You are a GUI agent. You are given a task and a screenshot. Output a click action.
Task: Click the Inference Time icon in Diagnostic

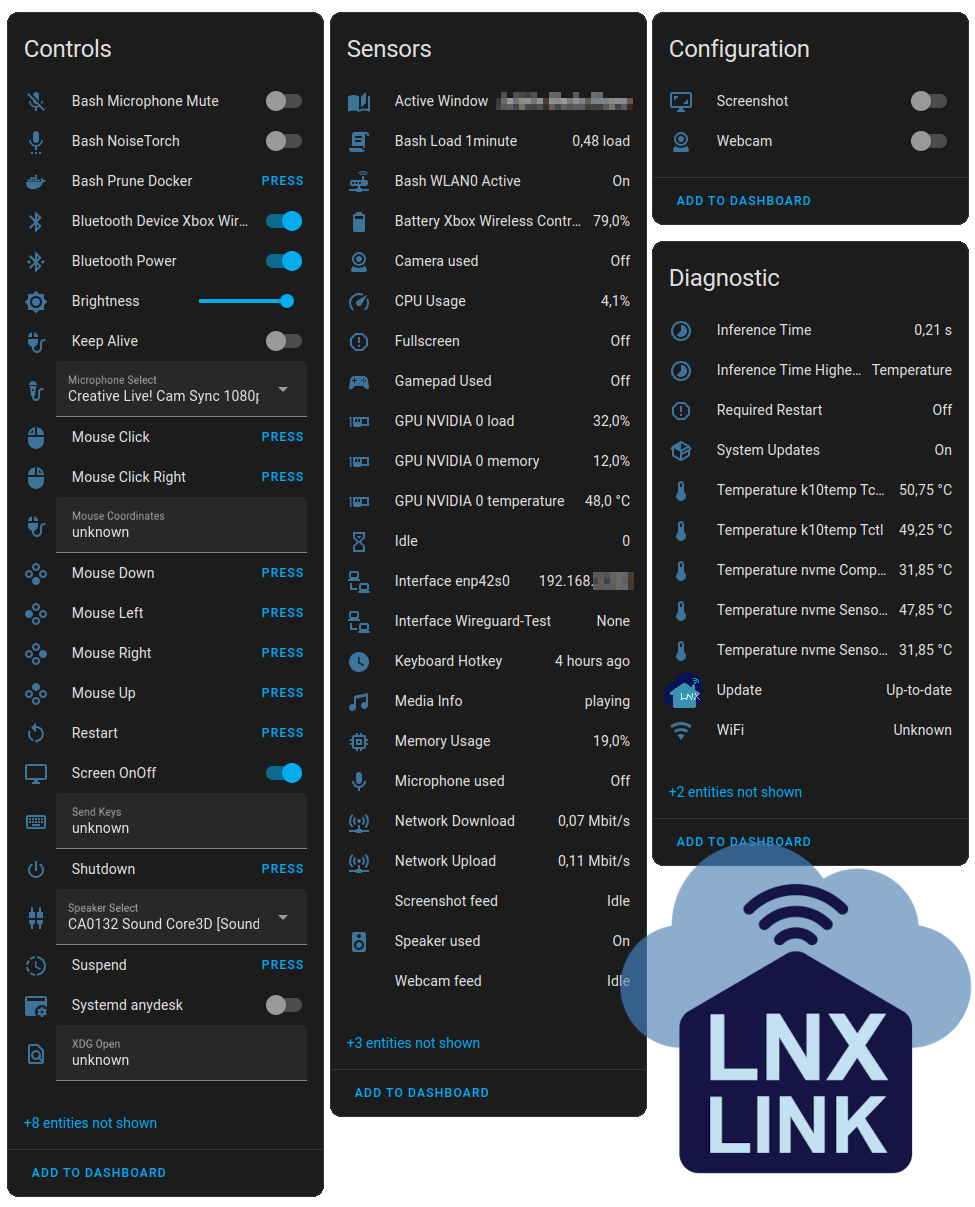coord(681,330)
